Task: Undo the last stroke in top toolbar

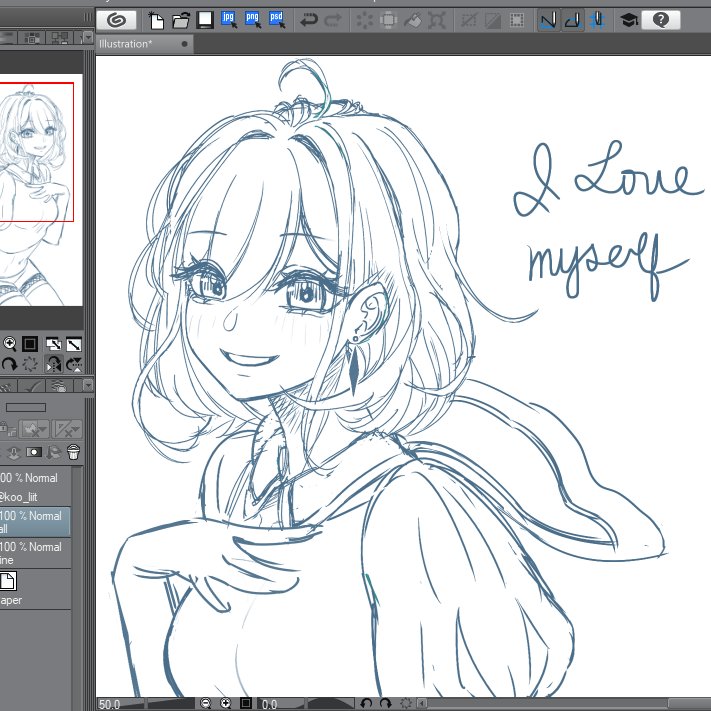Action: point(309,20)
